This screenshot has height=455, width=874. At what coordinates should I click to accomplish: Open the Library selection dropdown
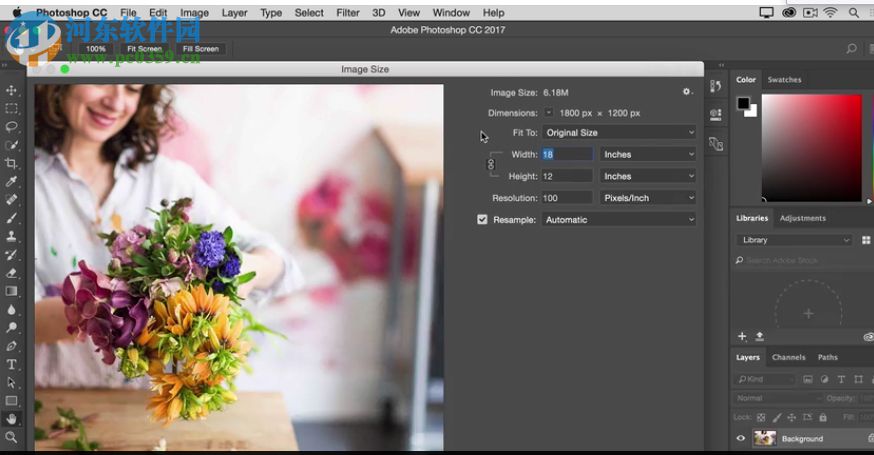794,240
